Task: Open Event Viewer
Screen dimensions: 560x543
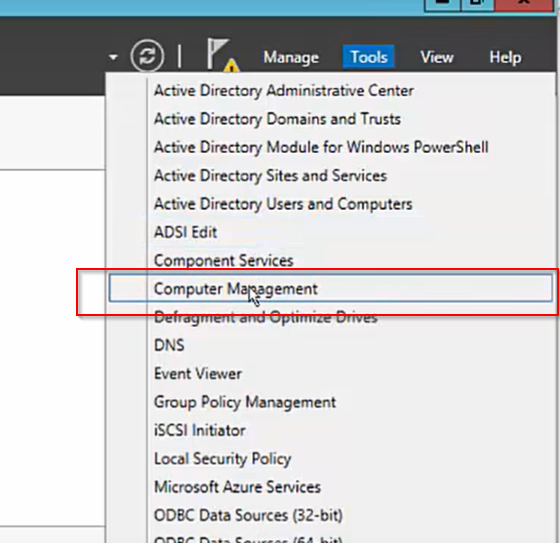Action: [198, 374]
